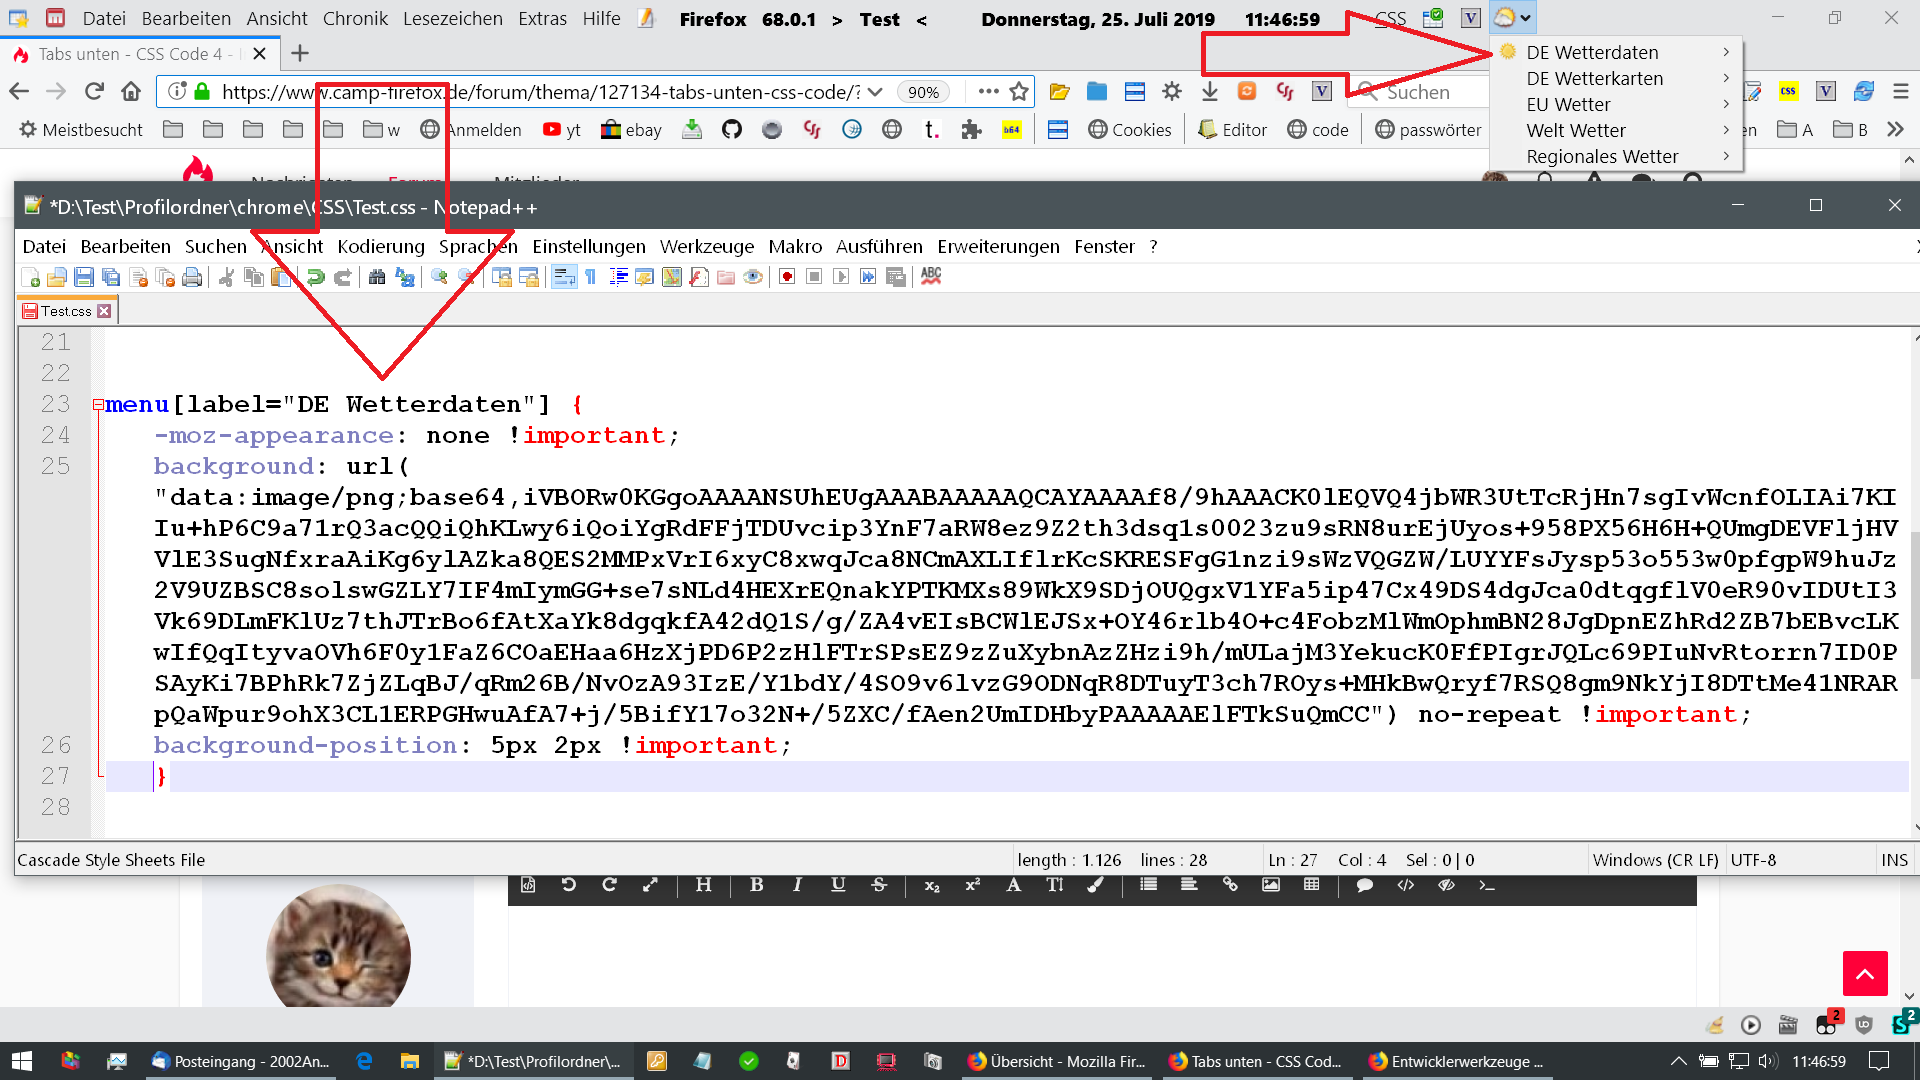This screenshot has height=1080, width=1920.
Task: Click the Firefox home button
Action: click(131, 92)
